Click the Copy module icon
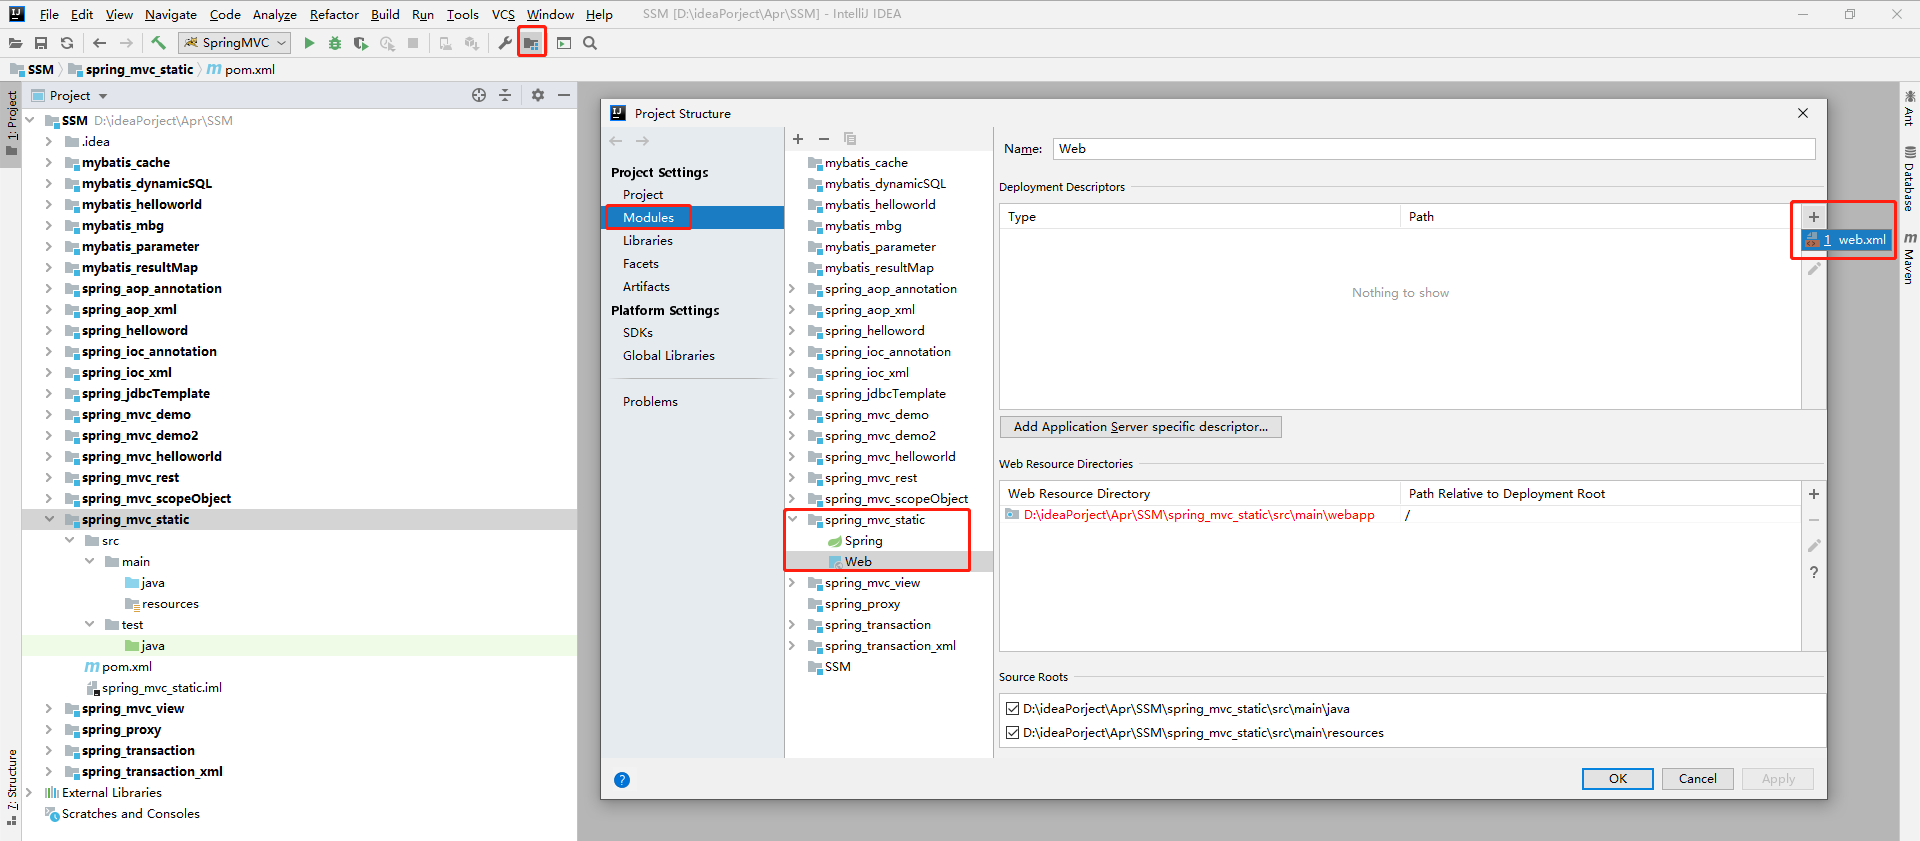 point(850,139)
